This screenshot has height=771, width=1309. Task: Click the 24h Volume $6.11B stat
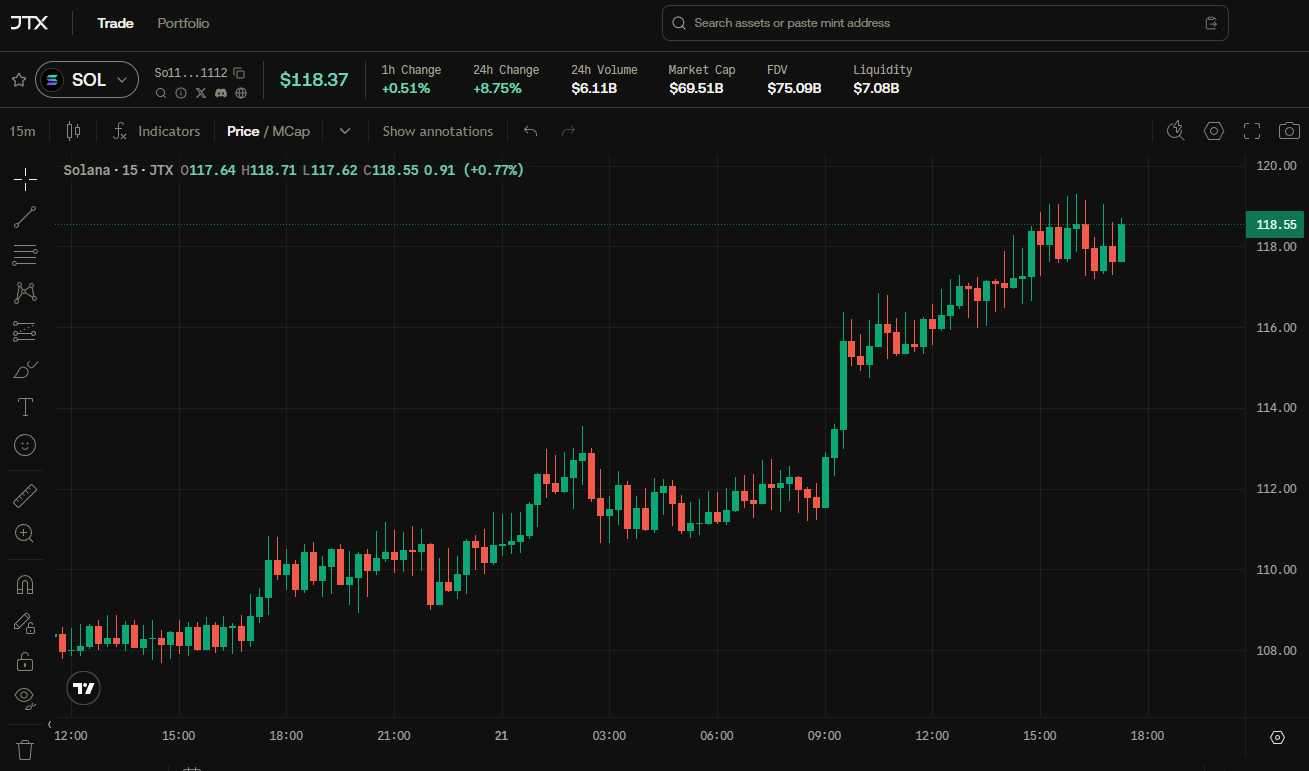604,79
